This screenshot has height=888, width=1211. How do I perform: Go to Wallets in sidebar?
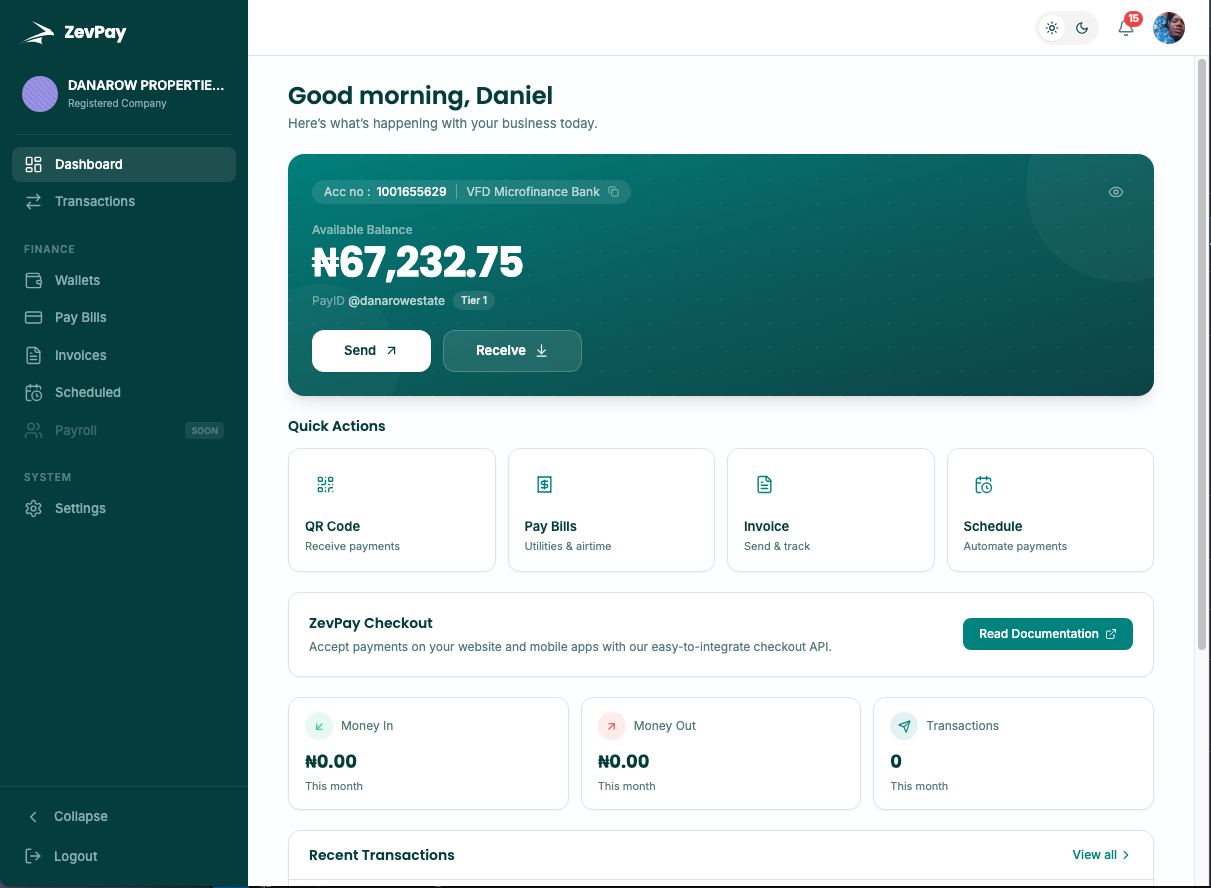(x=124, y=280)
